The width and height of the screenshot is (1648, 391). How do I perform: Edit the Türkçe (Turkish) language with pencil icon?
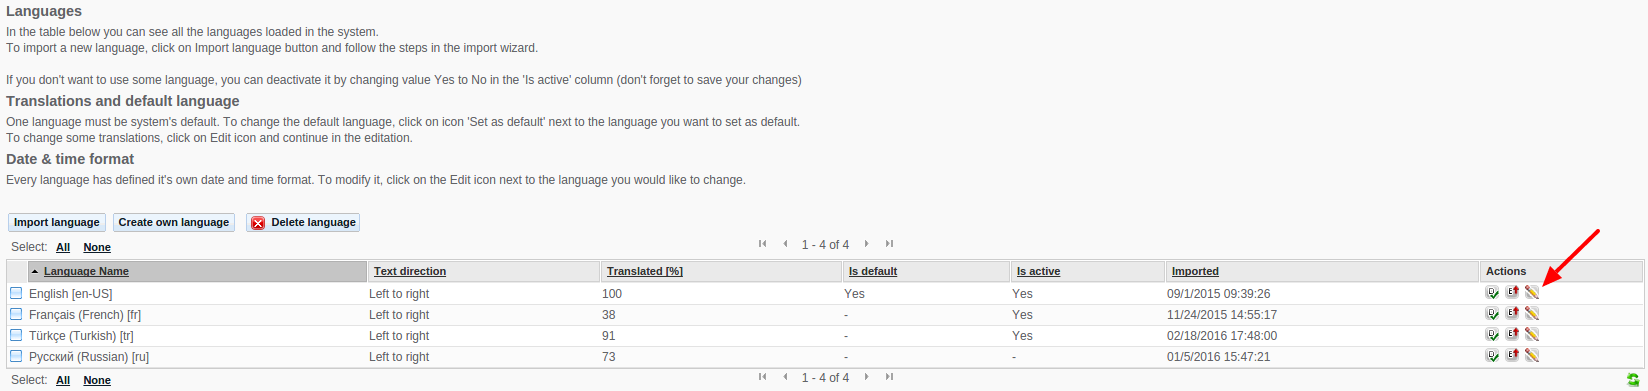click(1531, 334)
